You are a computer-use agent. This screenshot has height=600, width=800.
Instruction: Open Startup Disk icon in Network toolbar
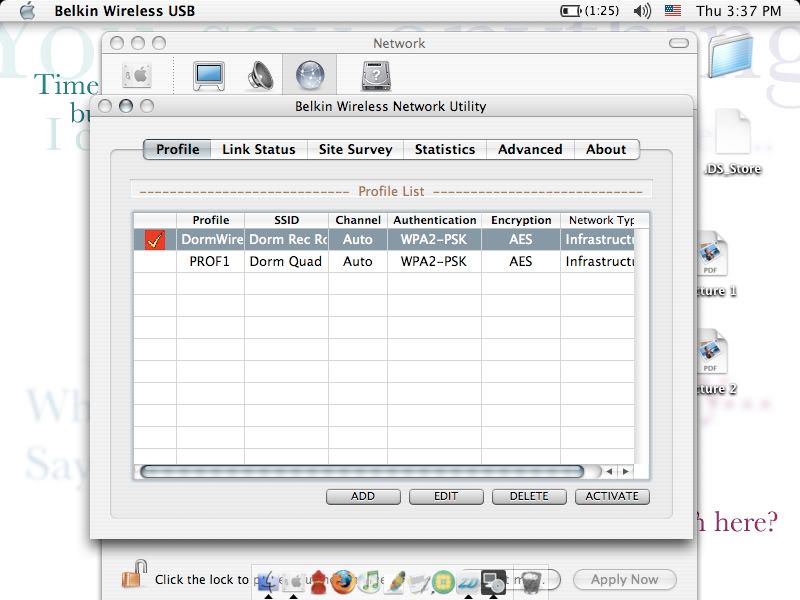(x=376, y=76)
